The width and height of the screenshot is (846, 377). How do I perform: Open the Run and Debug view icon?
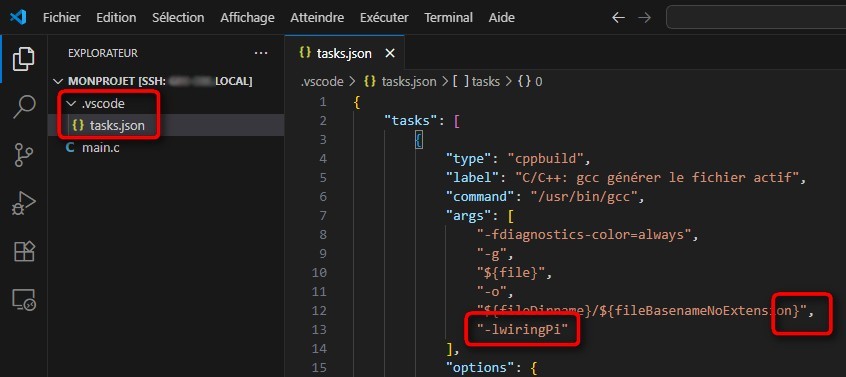24,203
